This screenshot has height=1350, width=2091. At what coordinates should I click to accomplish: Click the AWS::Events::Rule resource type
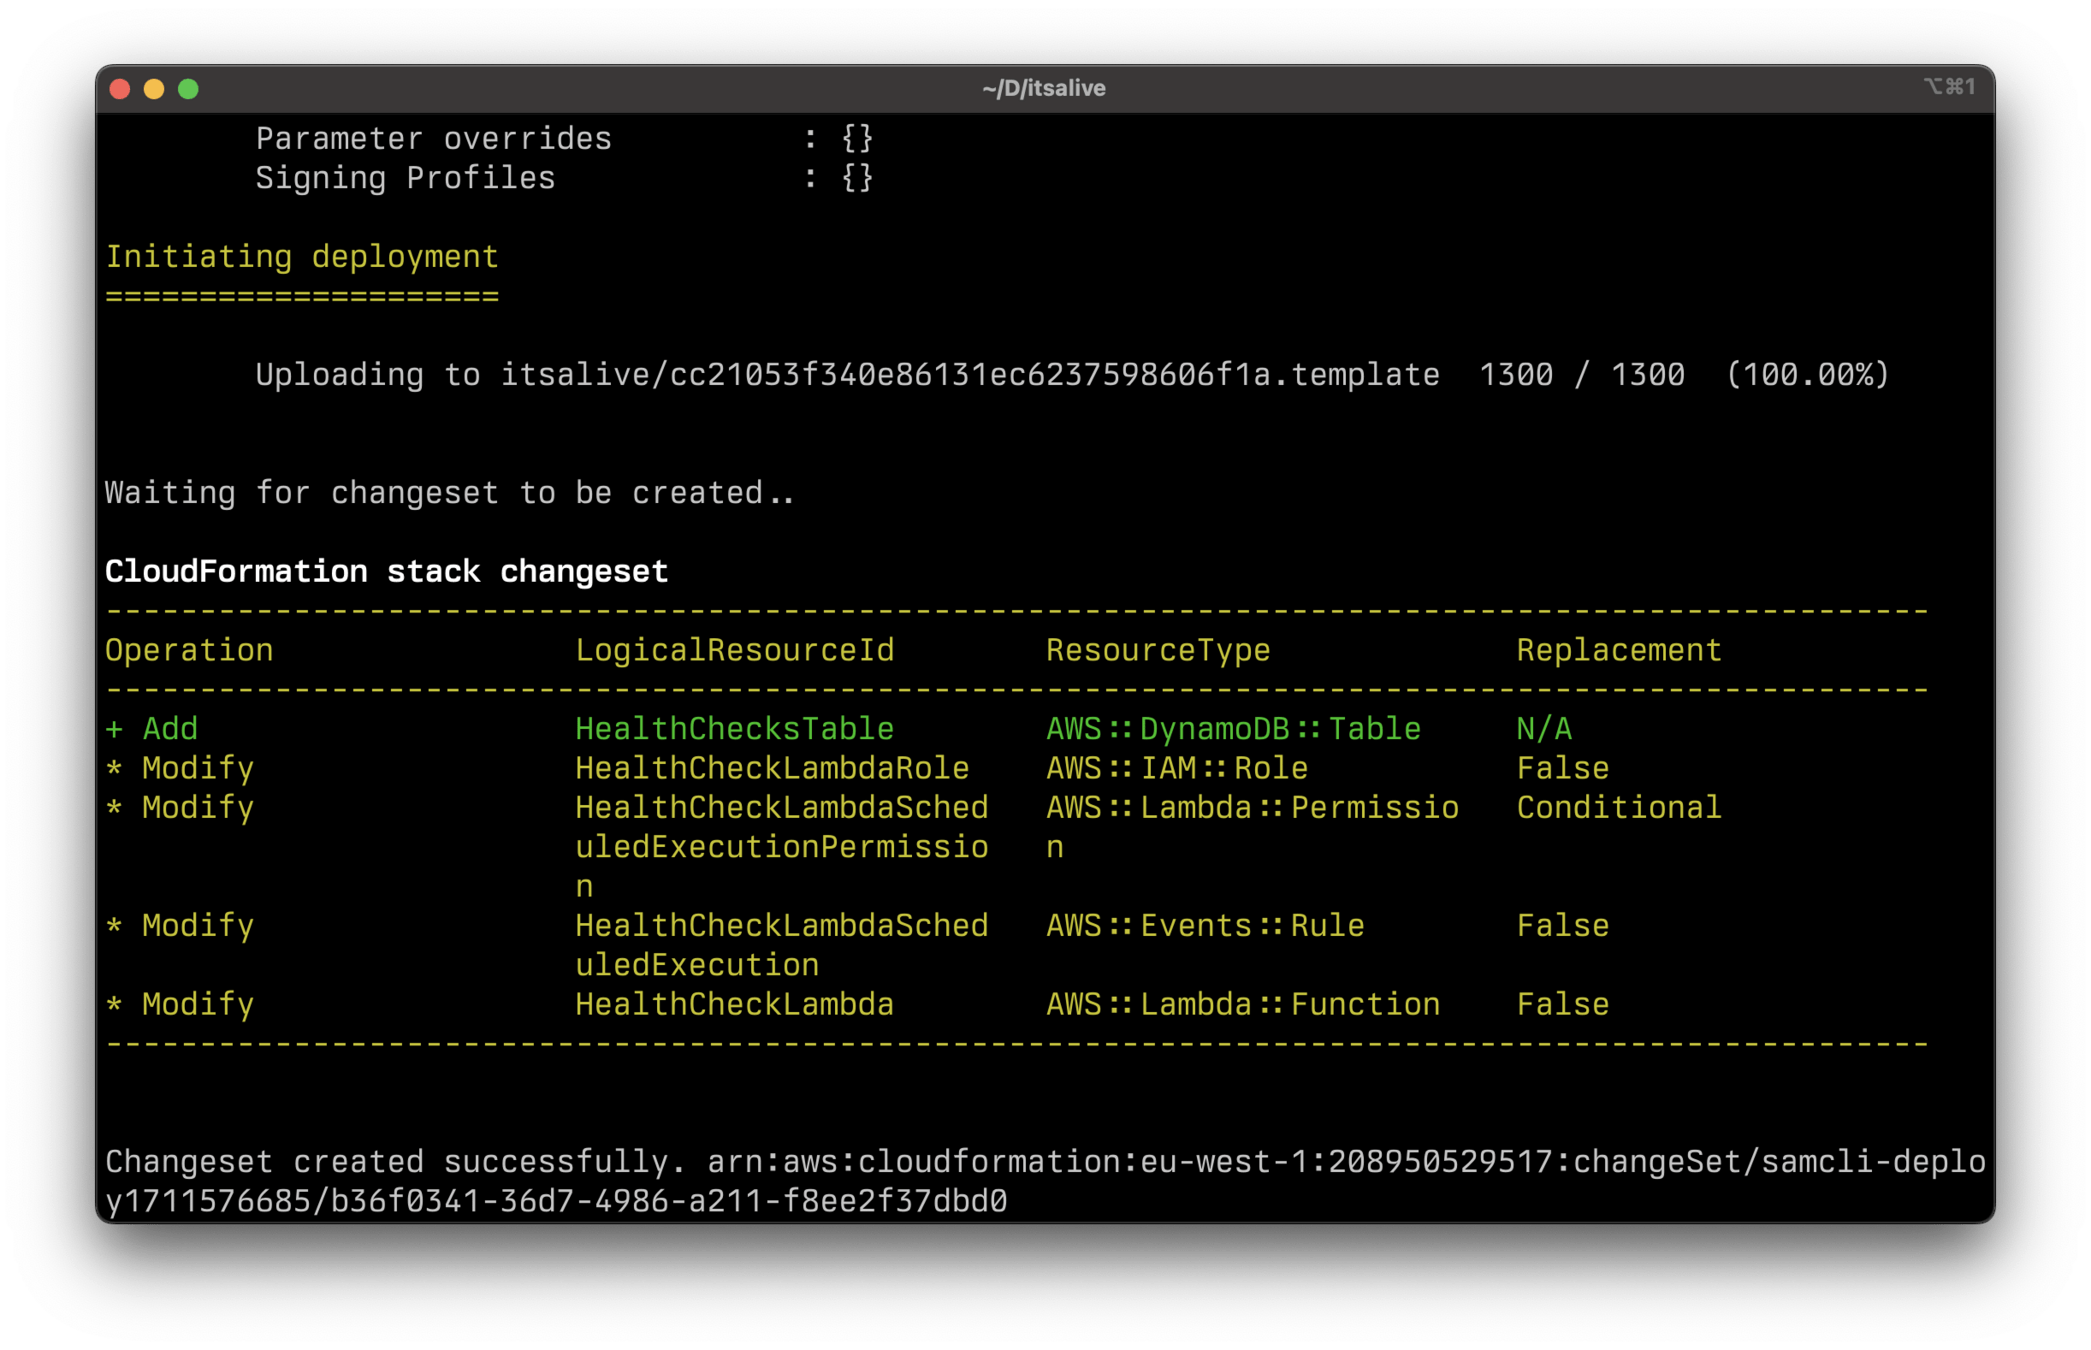point(1204,925)
